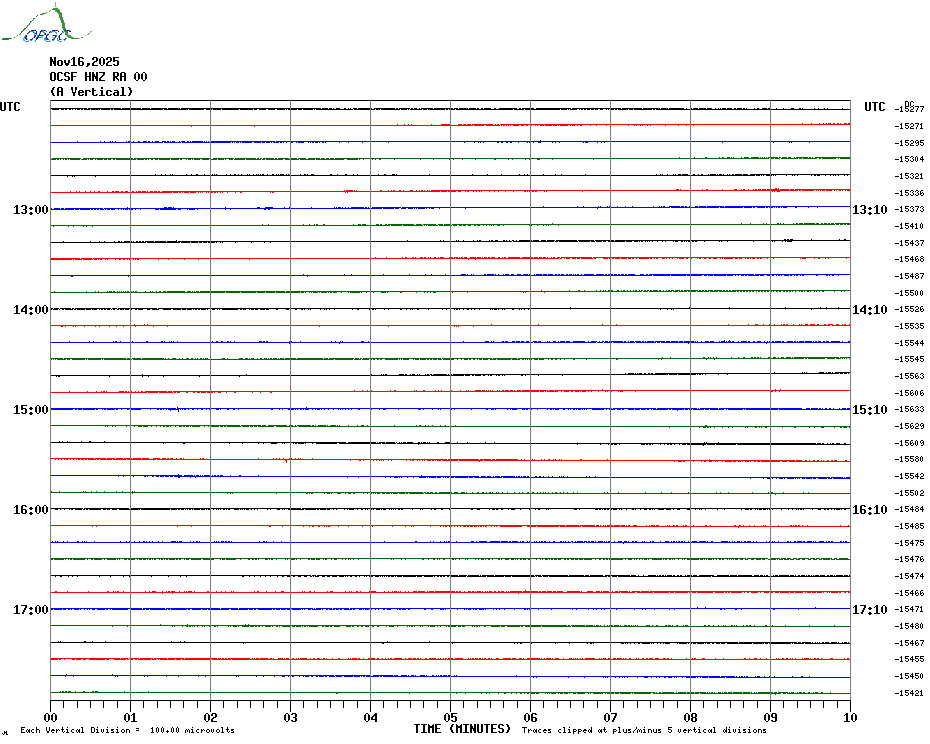Click the 16:00 UTC time label
The image size is (930, 744).
tap(31, 510)
